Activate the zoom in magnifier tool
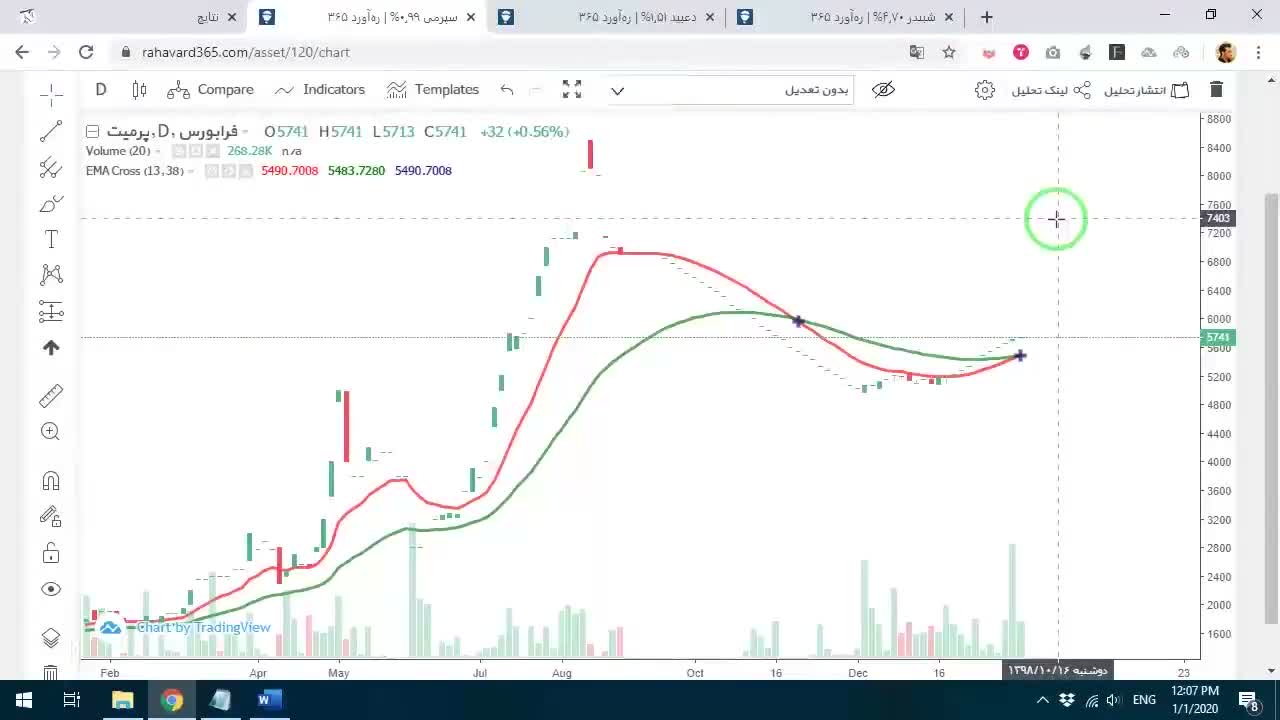This screenshot has width=1280, height=720. [x=51, y=432]
